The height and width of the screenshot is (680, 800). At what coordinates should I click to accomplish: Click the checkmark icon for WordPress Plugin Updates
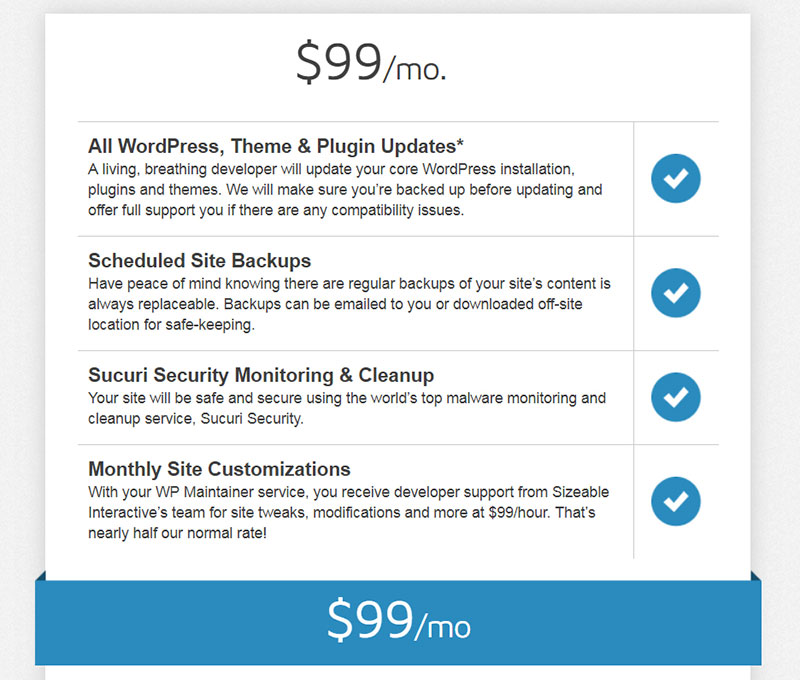(676, 179)
